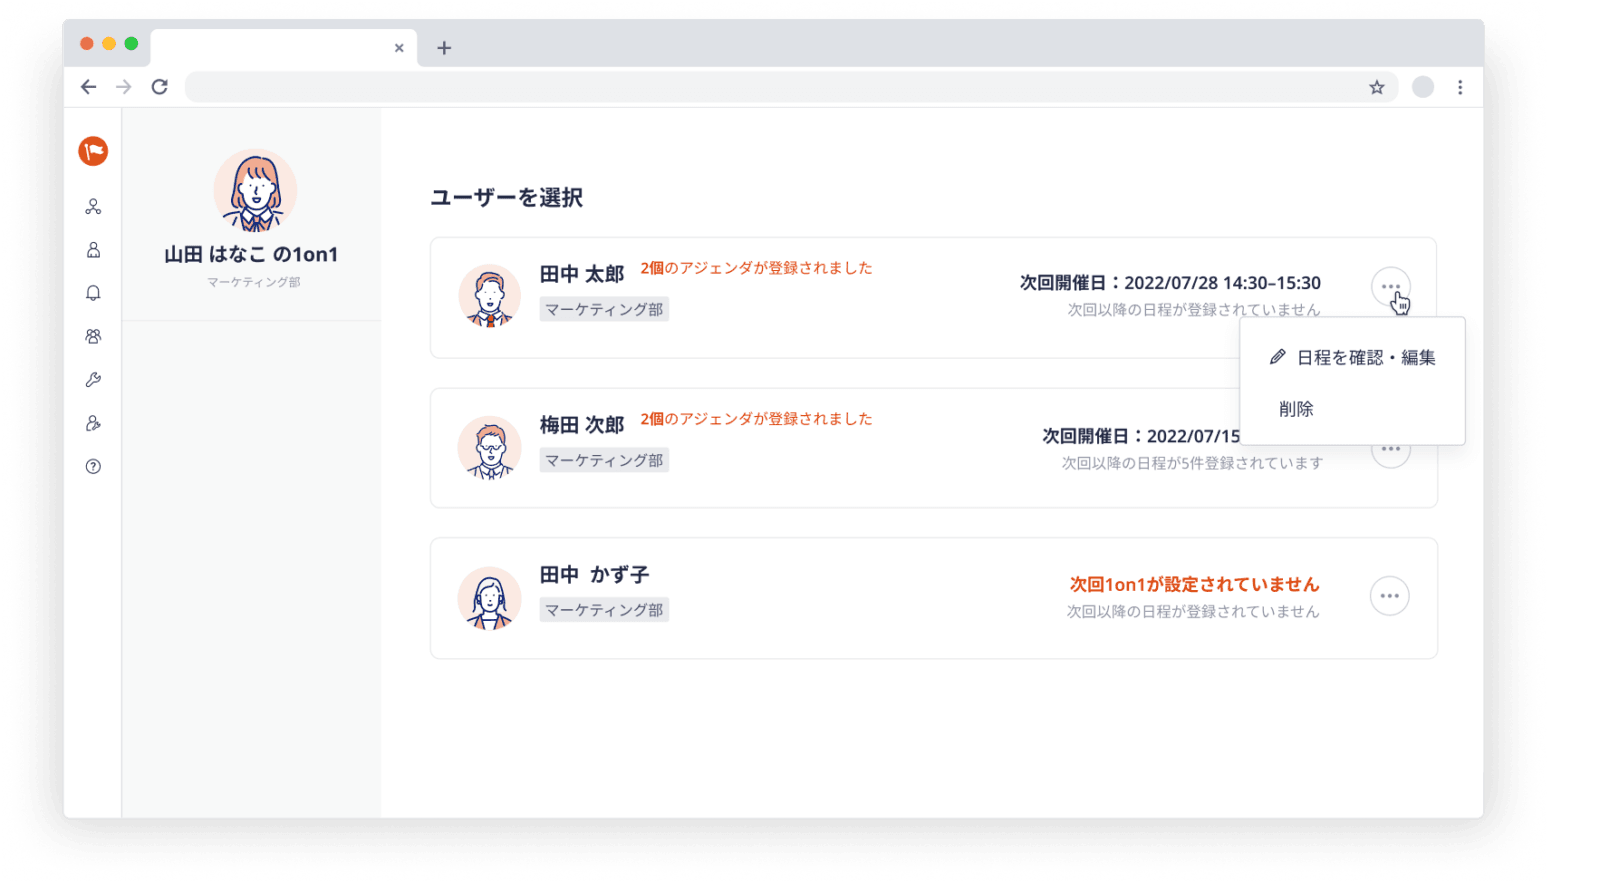1600x881 pixels.
Task: Reload the page with refresh icon
Action: coord(159,87)
